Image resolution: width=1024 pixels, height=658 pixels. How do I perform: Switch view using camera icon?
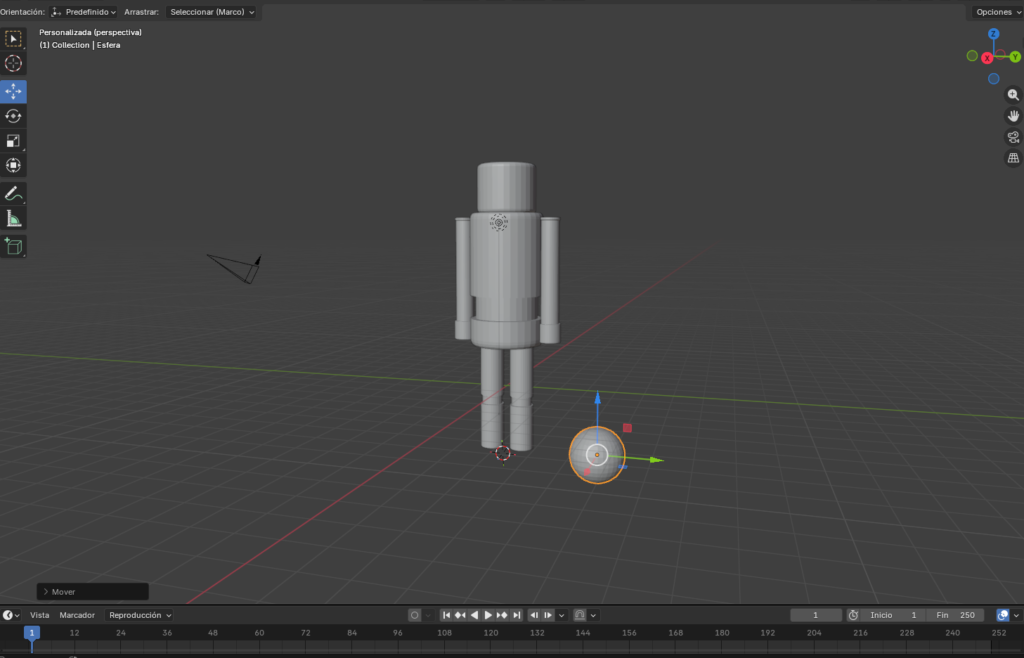(1012, 137)
